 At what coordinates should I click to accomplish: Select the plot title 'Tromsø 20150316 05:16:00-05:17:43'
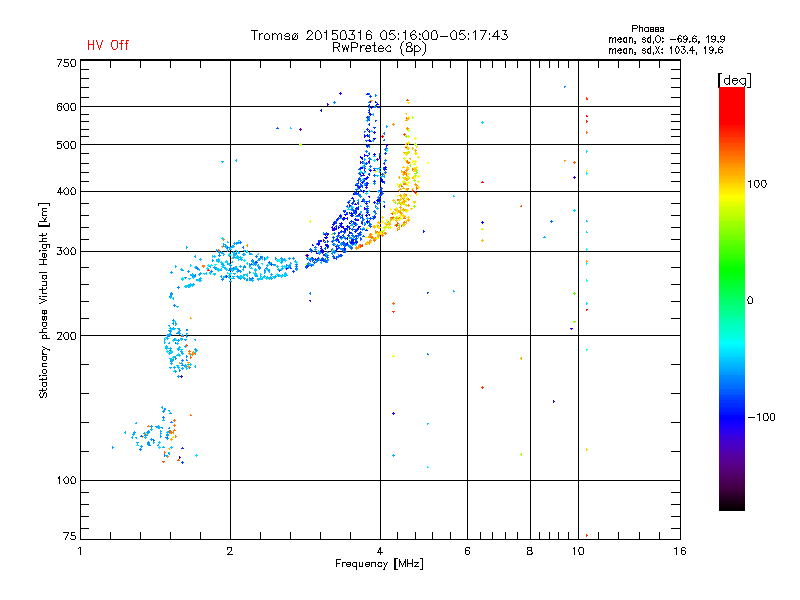(x=379, y=35)
